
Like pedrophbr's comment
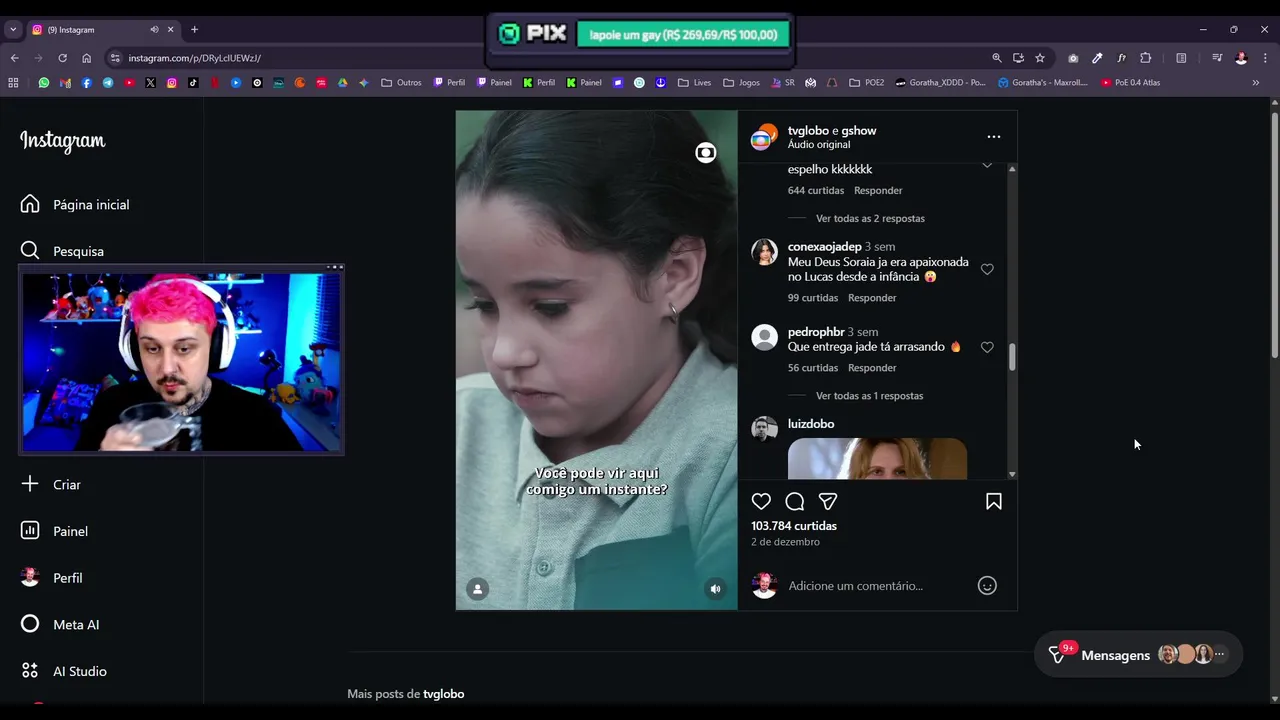pos(987,347)
